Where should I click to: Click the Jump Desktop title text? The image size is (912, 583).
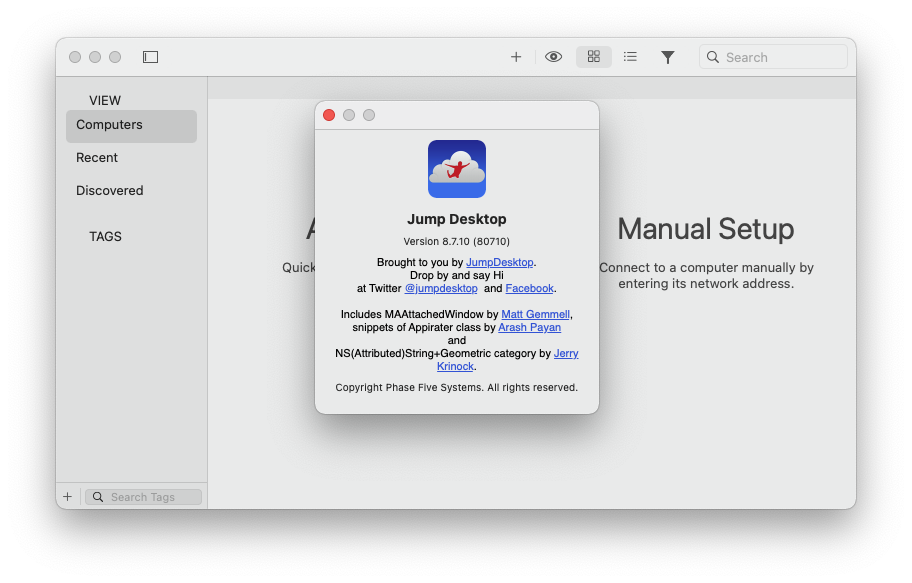(457, 219)
